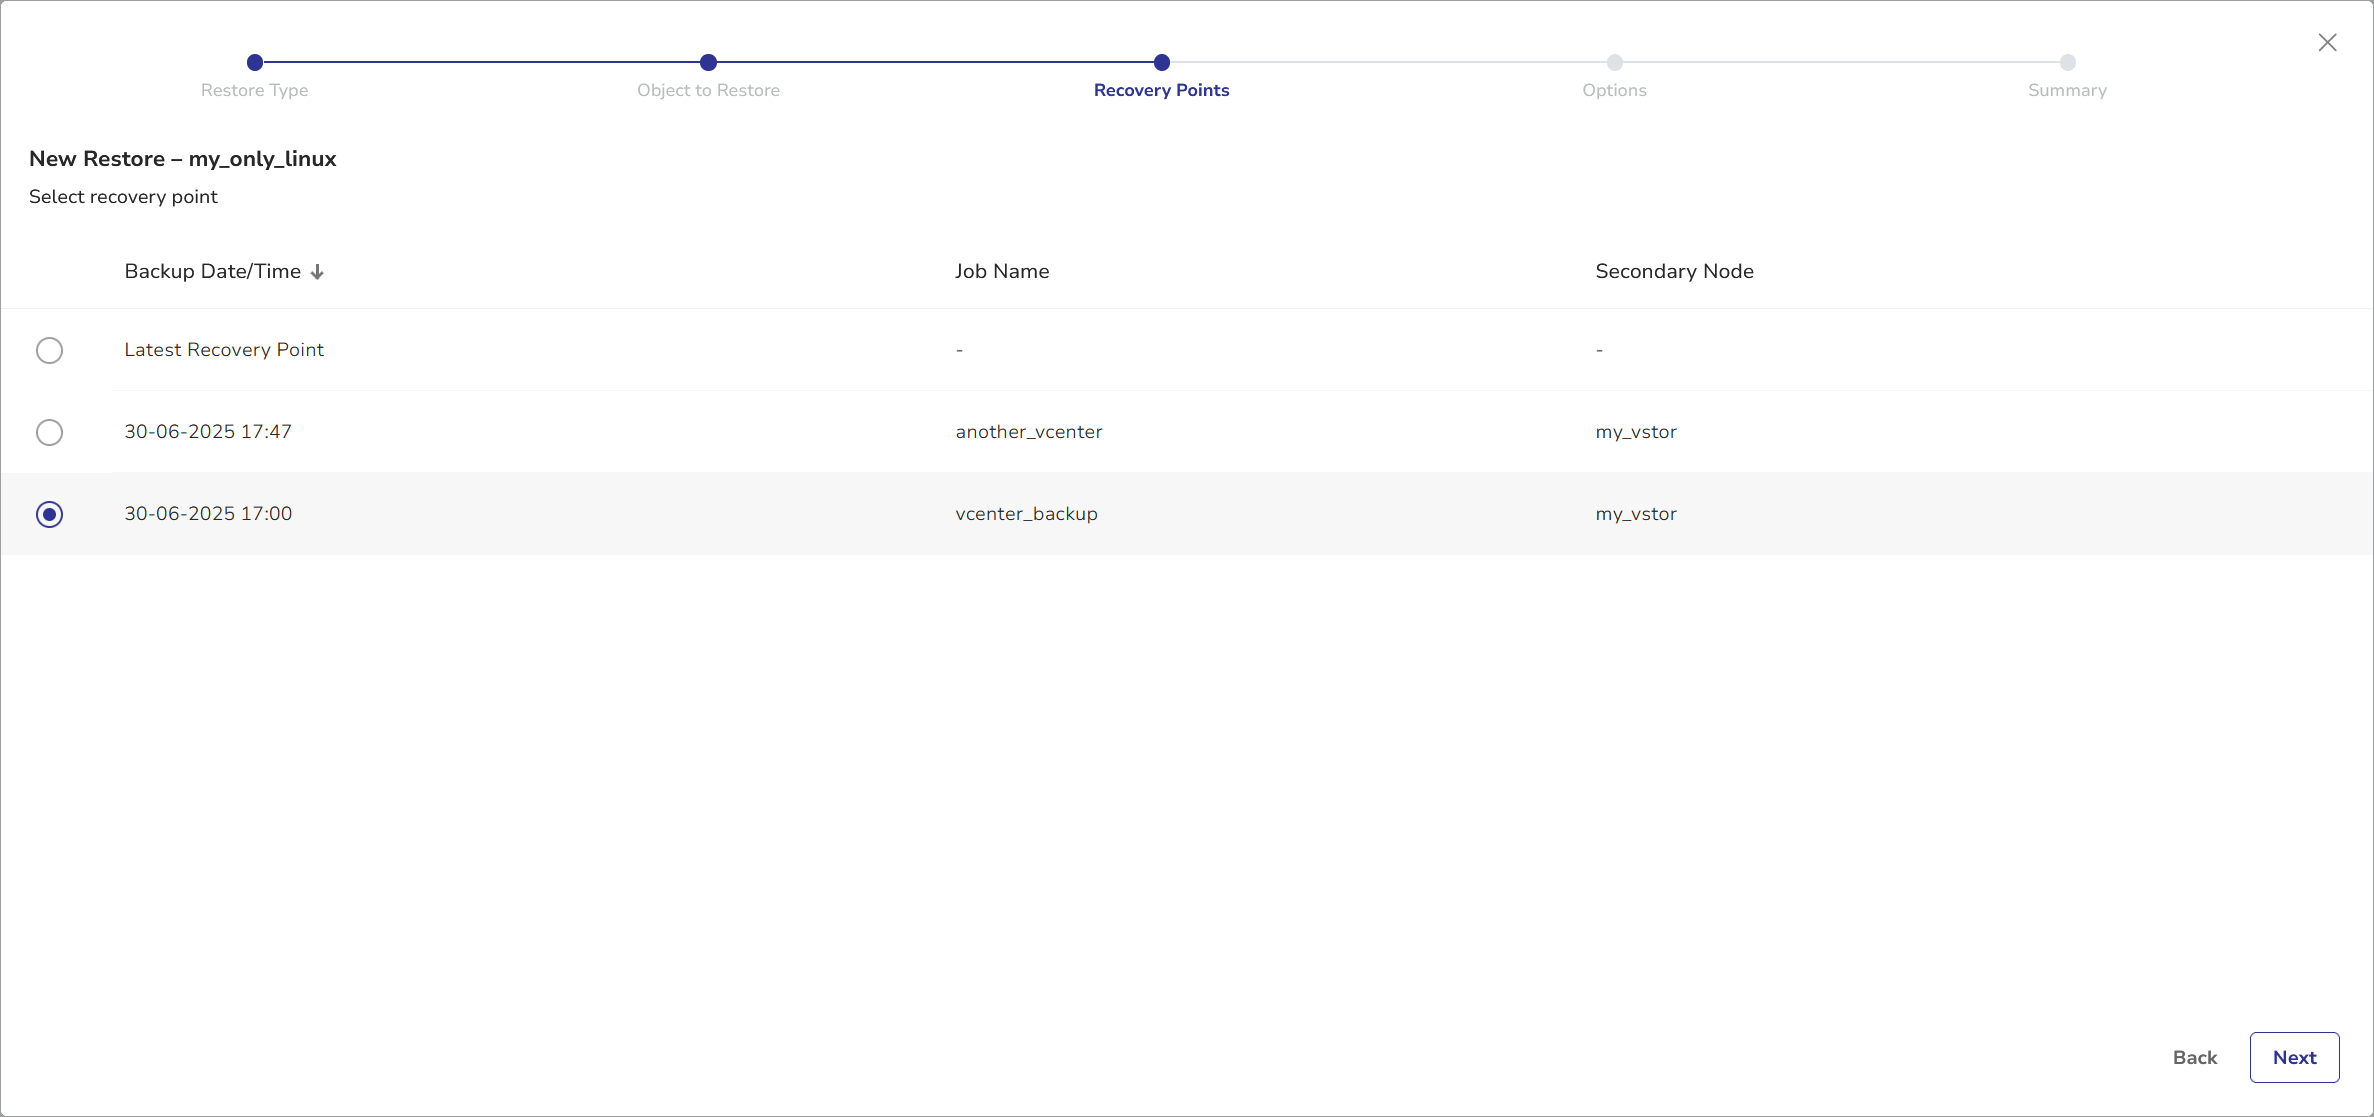Click the vcenter_backup job name cell

(x=1026, y=514)
